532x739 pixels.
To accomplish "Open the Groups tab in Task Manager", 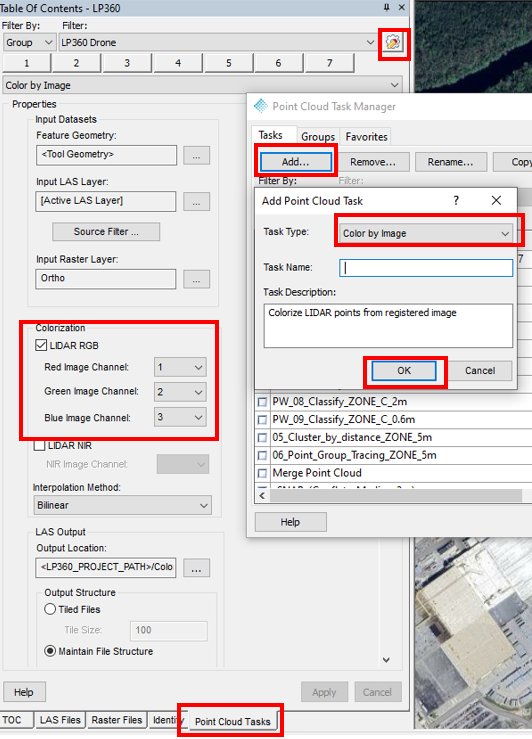I will click(x=318, y=137).
